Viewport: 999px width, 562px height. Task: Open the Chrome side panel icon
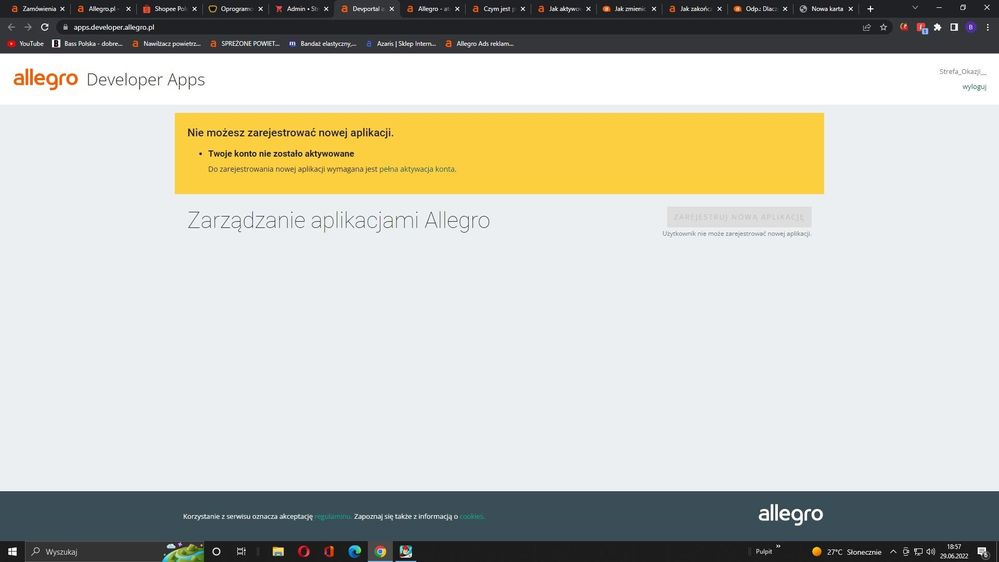point(954,27)
